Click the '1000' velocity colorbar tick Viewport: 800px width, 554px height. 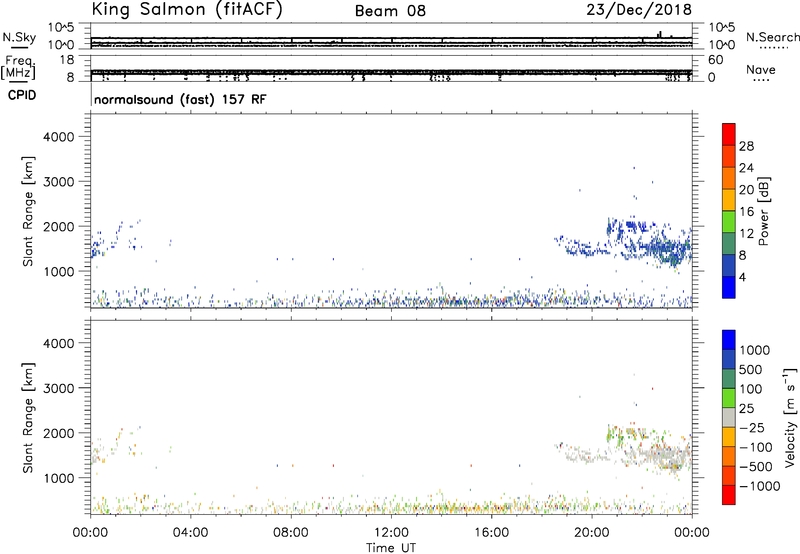pos(754,350)
